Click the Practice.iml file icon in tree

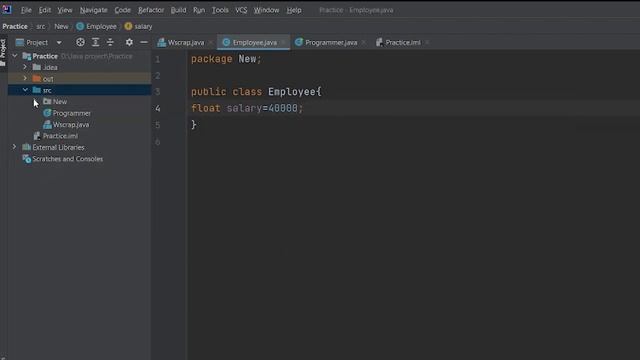[x=37, y=136]
